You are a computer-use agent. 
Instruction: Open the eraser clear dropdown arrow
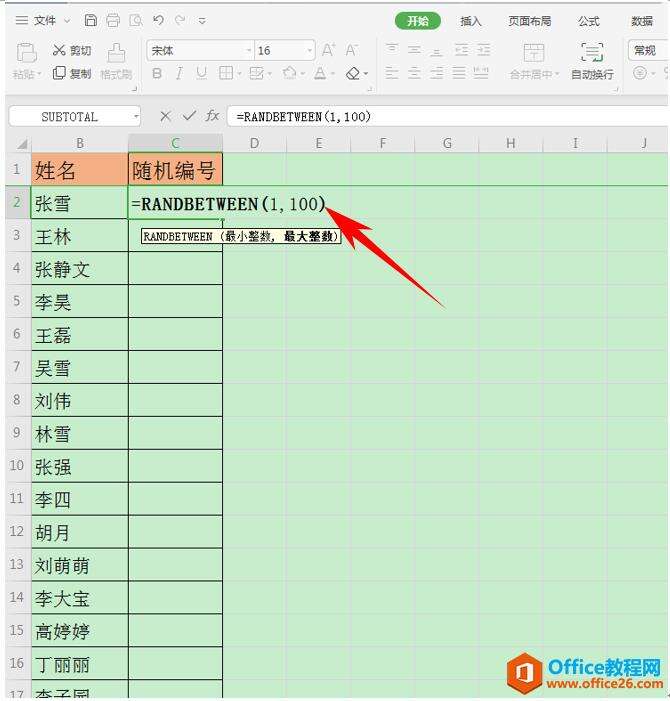coord(366,74)
